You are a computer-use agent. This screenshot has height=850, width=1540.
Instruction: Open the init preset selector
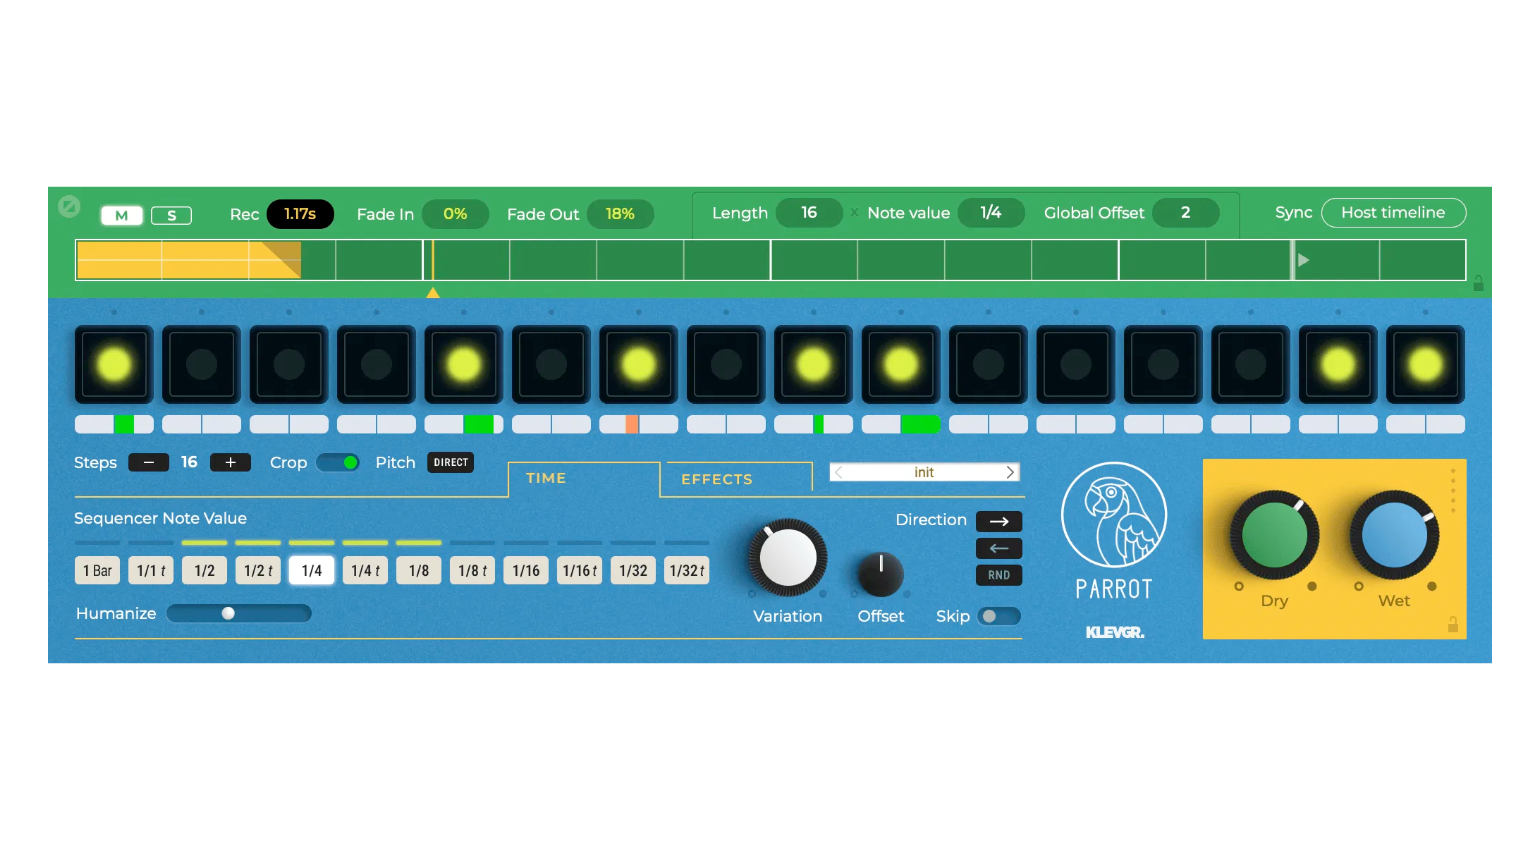point(924,472)
